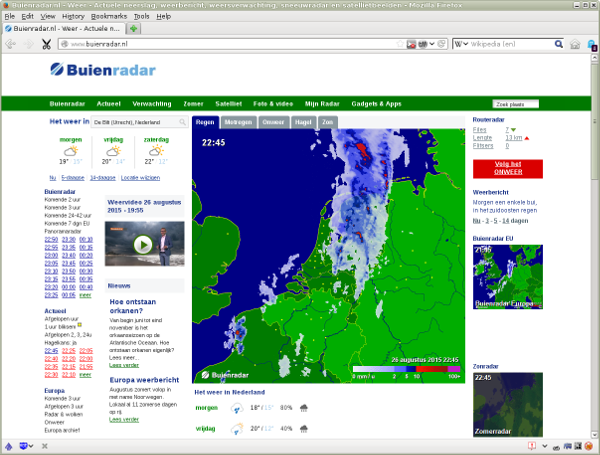This screenshot has height=455, width=600.
Task: Click the blue shield add-on icon in the status bar
Action: click(x=24, y=446)
